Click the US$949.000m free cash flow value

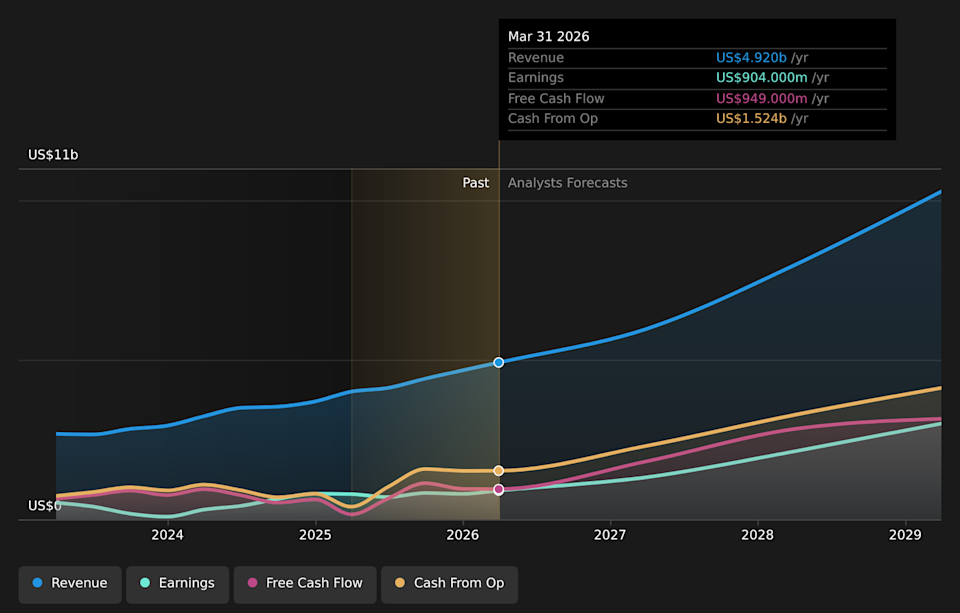point(762,99)
